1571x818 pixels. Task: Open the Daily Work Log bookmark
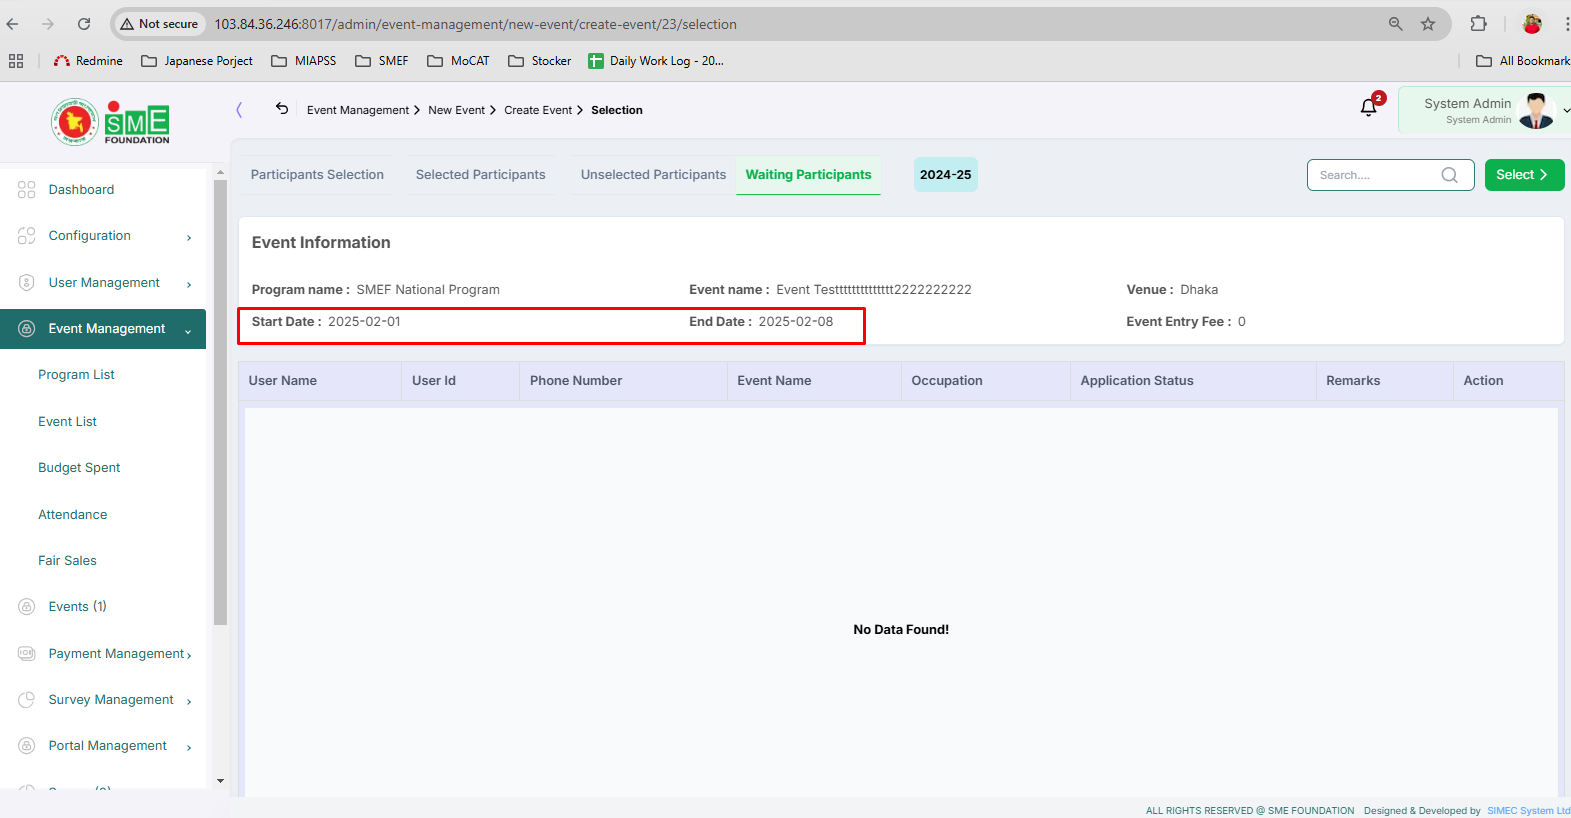tap(656, 61)
